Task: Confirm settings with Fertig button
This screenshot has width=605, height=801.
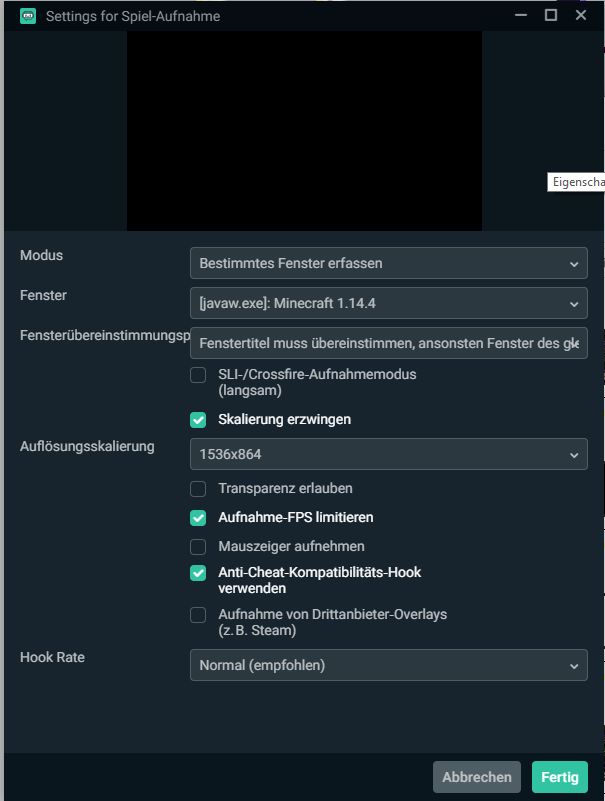Action: pyautogui.click(x=560, y=777)
